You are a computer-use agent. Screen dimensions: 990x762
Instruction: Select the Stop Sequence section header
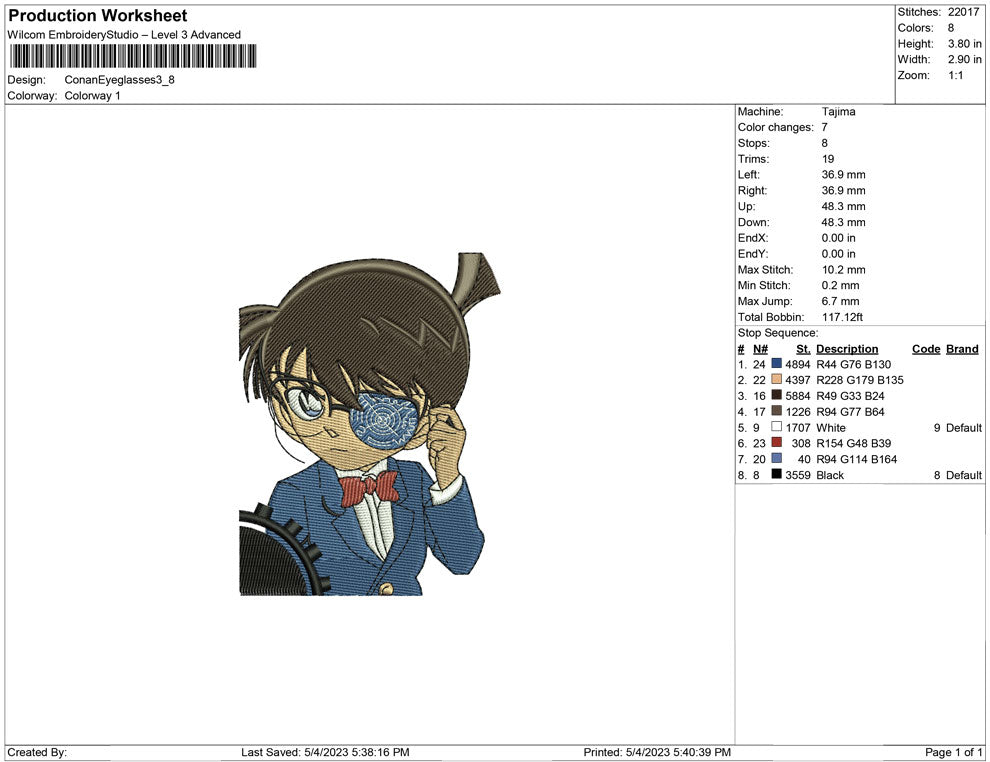(x=777, y=332)
